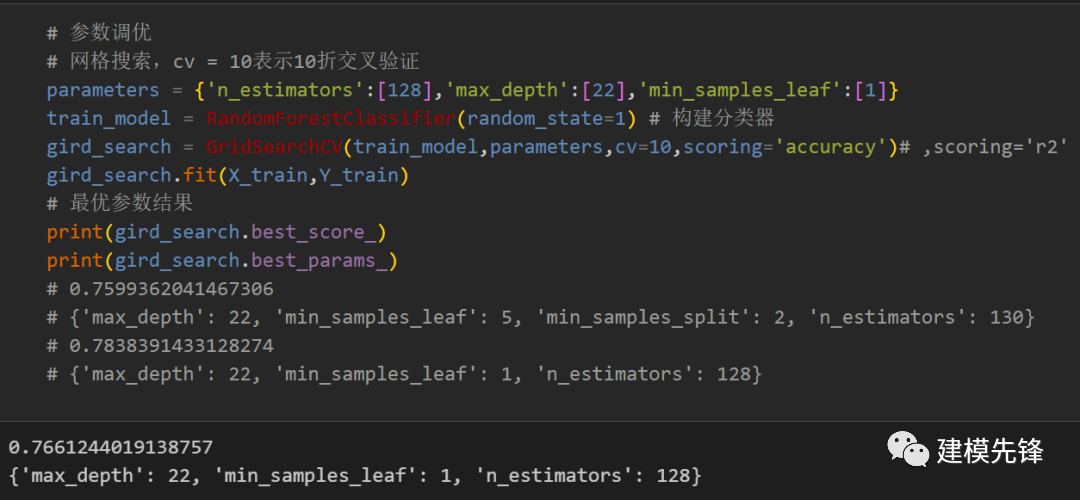
Task: Click the parameters variable on the assignment line
Action: point(103,90)
